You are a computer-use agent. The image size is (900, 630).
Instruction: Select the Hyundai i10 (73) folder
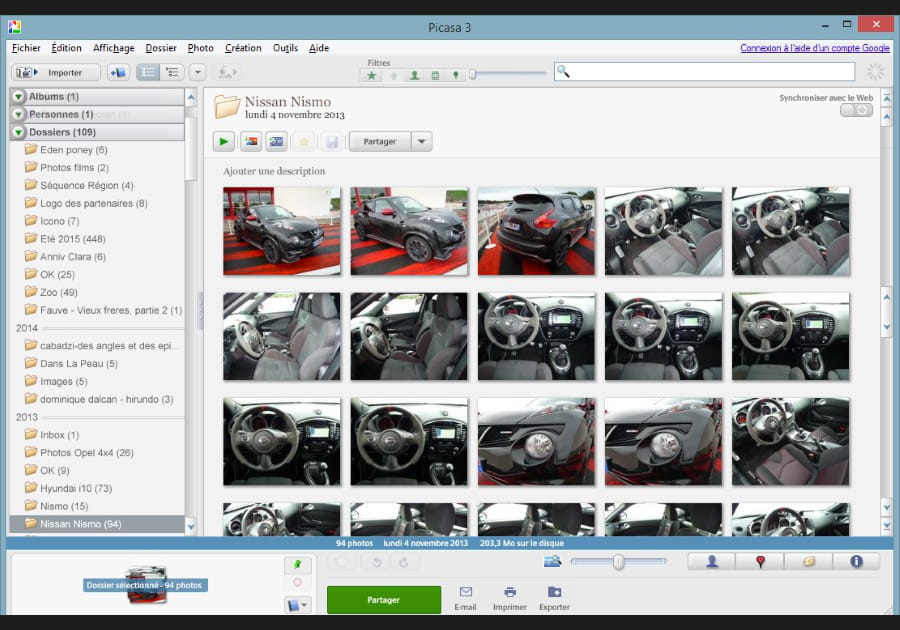[76, 488]
